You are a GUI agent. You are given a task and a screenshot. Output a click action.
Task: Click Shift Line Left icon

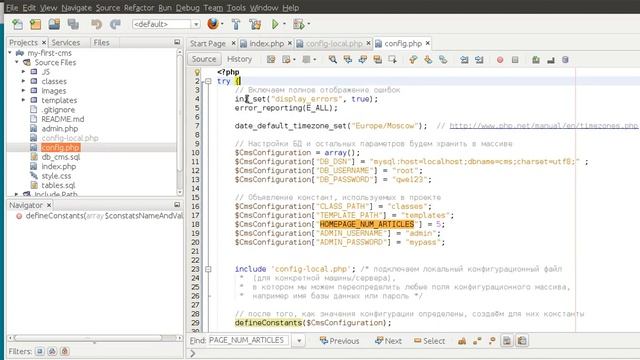[464, 60]
